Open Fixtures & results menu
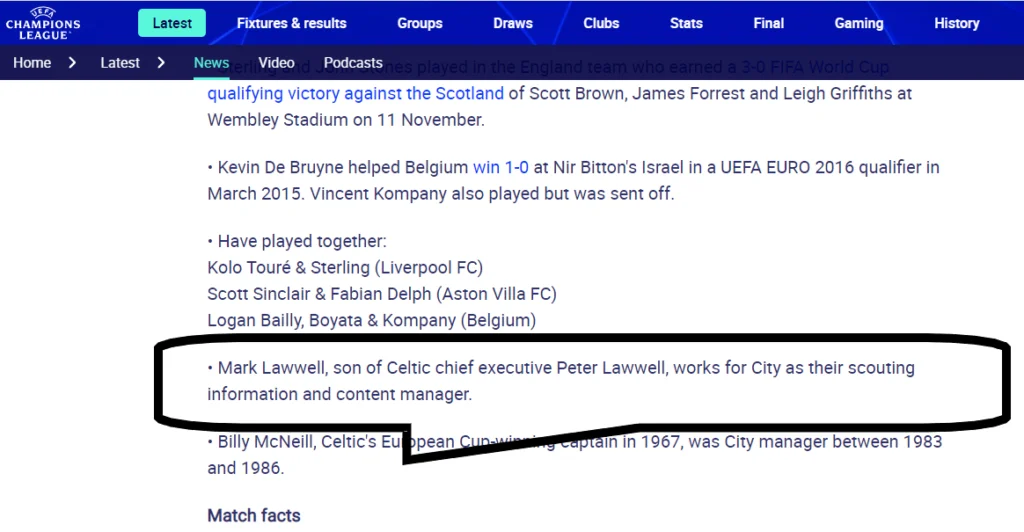The width and height of the screenshot is (1024, 532). (291, 23)
